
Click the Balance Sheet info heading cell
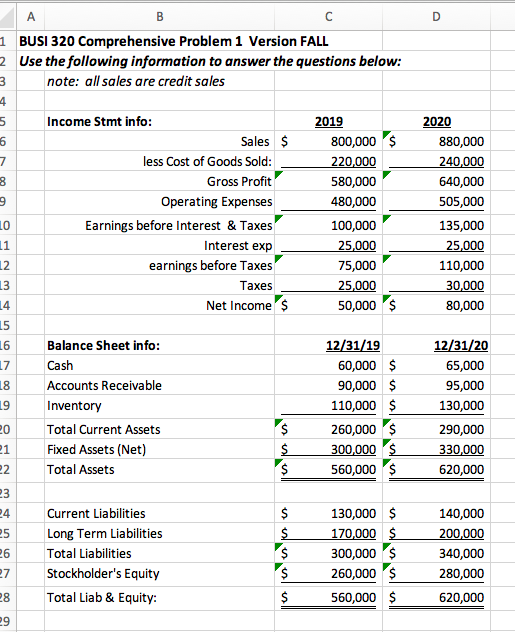coord(160,345)
